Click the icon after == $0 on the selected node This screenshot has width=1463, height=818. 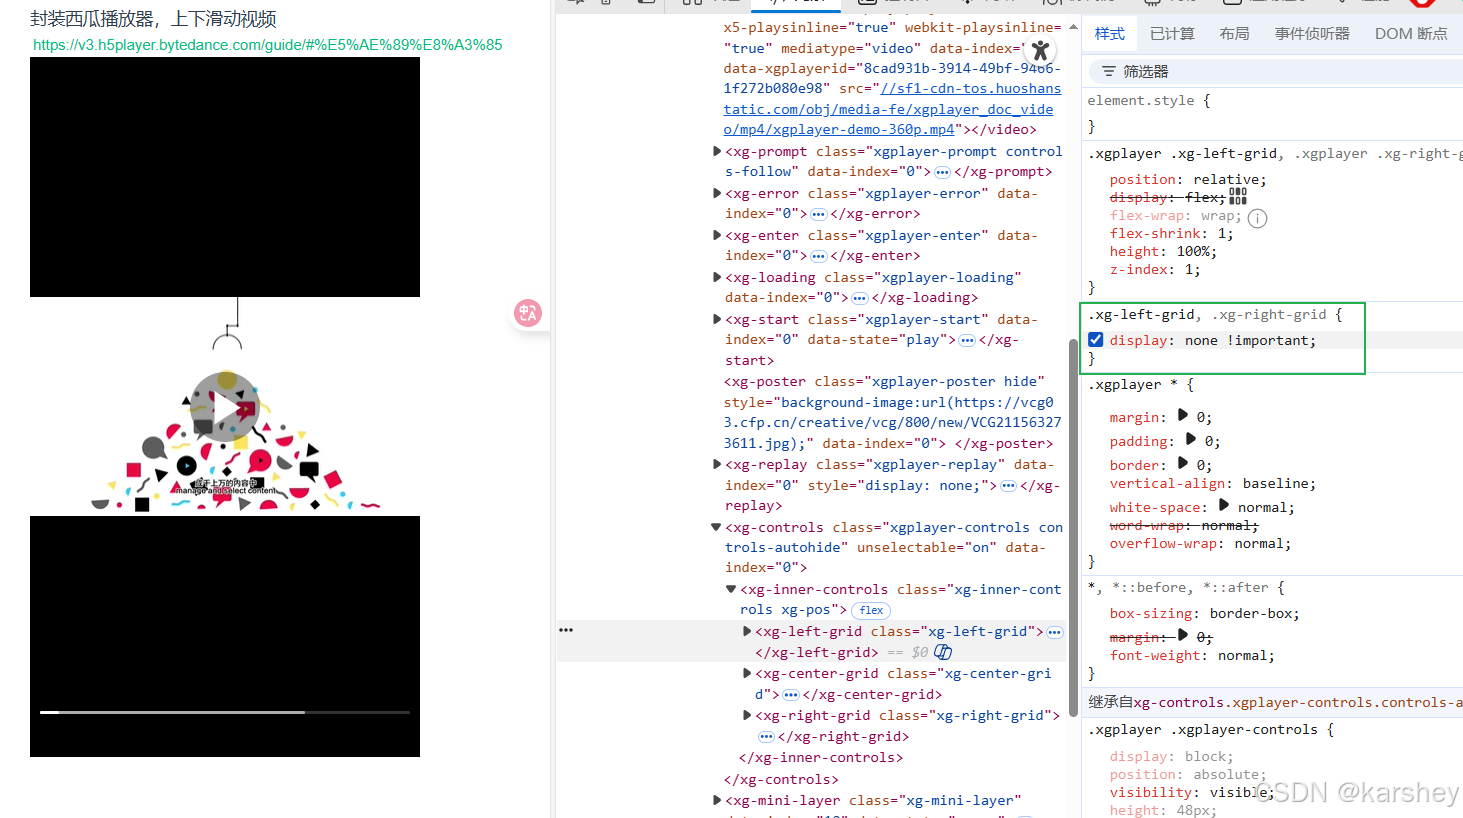pyautogui.click(x=943, y=652)
